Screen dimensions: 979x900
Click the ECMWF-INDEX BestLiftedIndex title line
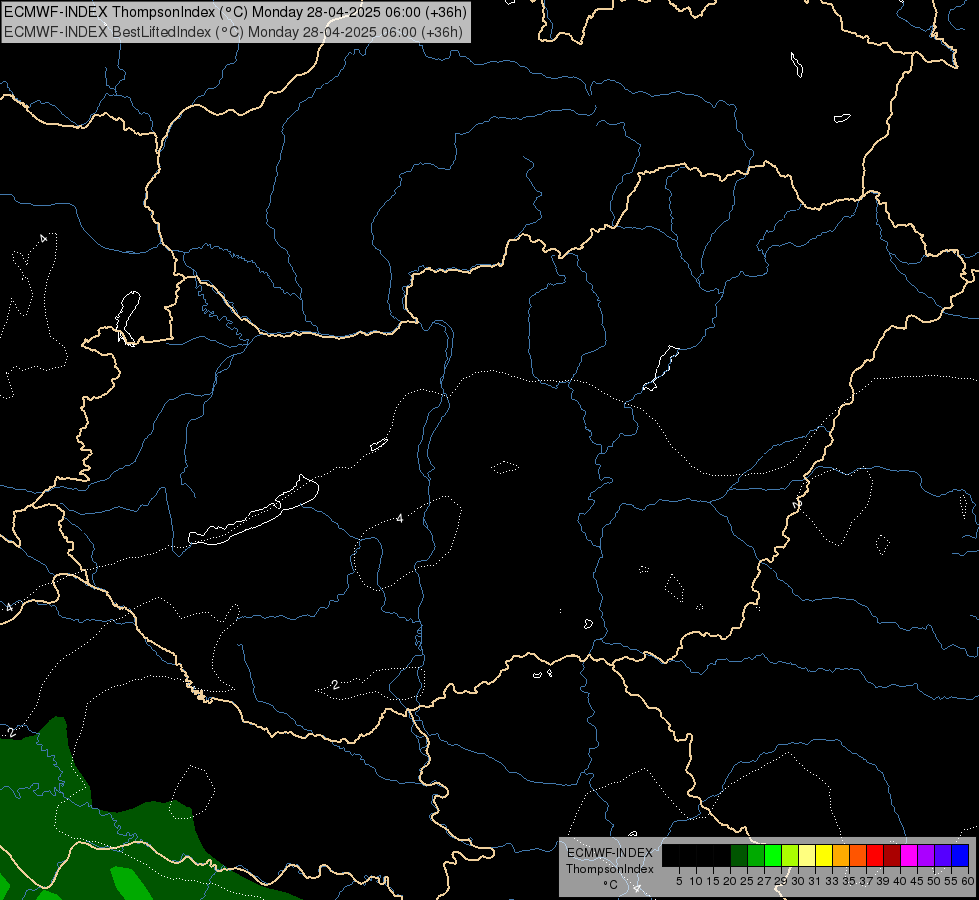tap(234, 32)
